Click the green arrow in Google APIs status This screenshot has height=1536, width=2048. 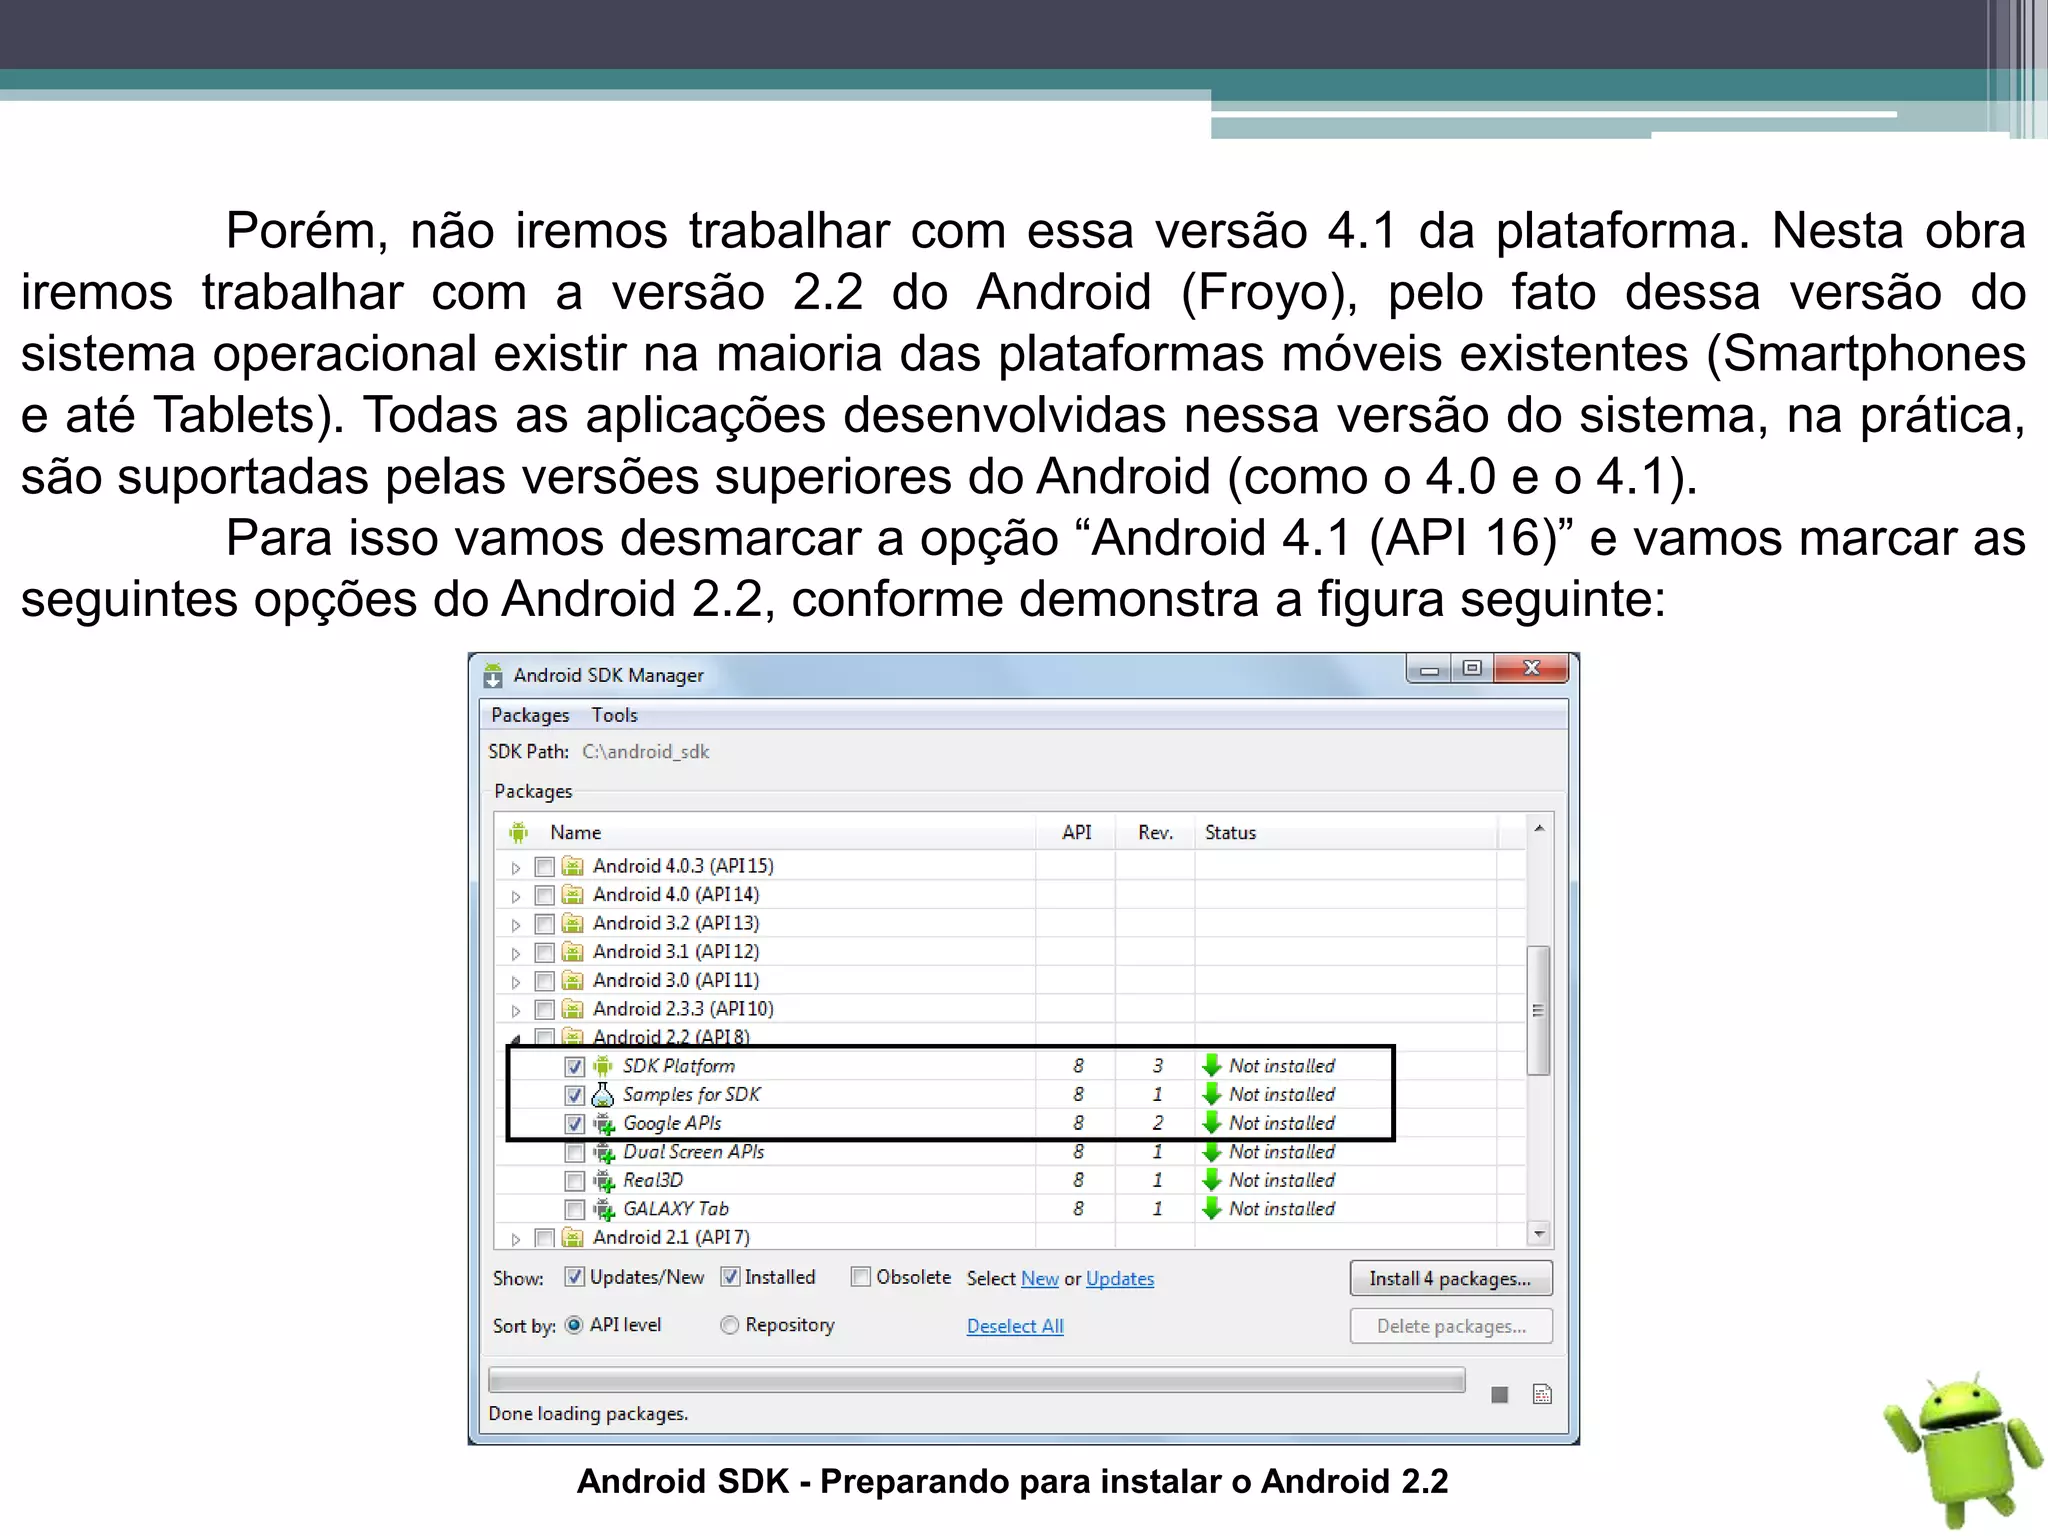pyautogui.click(x=1212, y=1123)
